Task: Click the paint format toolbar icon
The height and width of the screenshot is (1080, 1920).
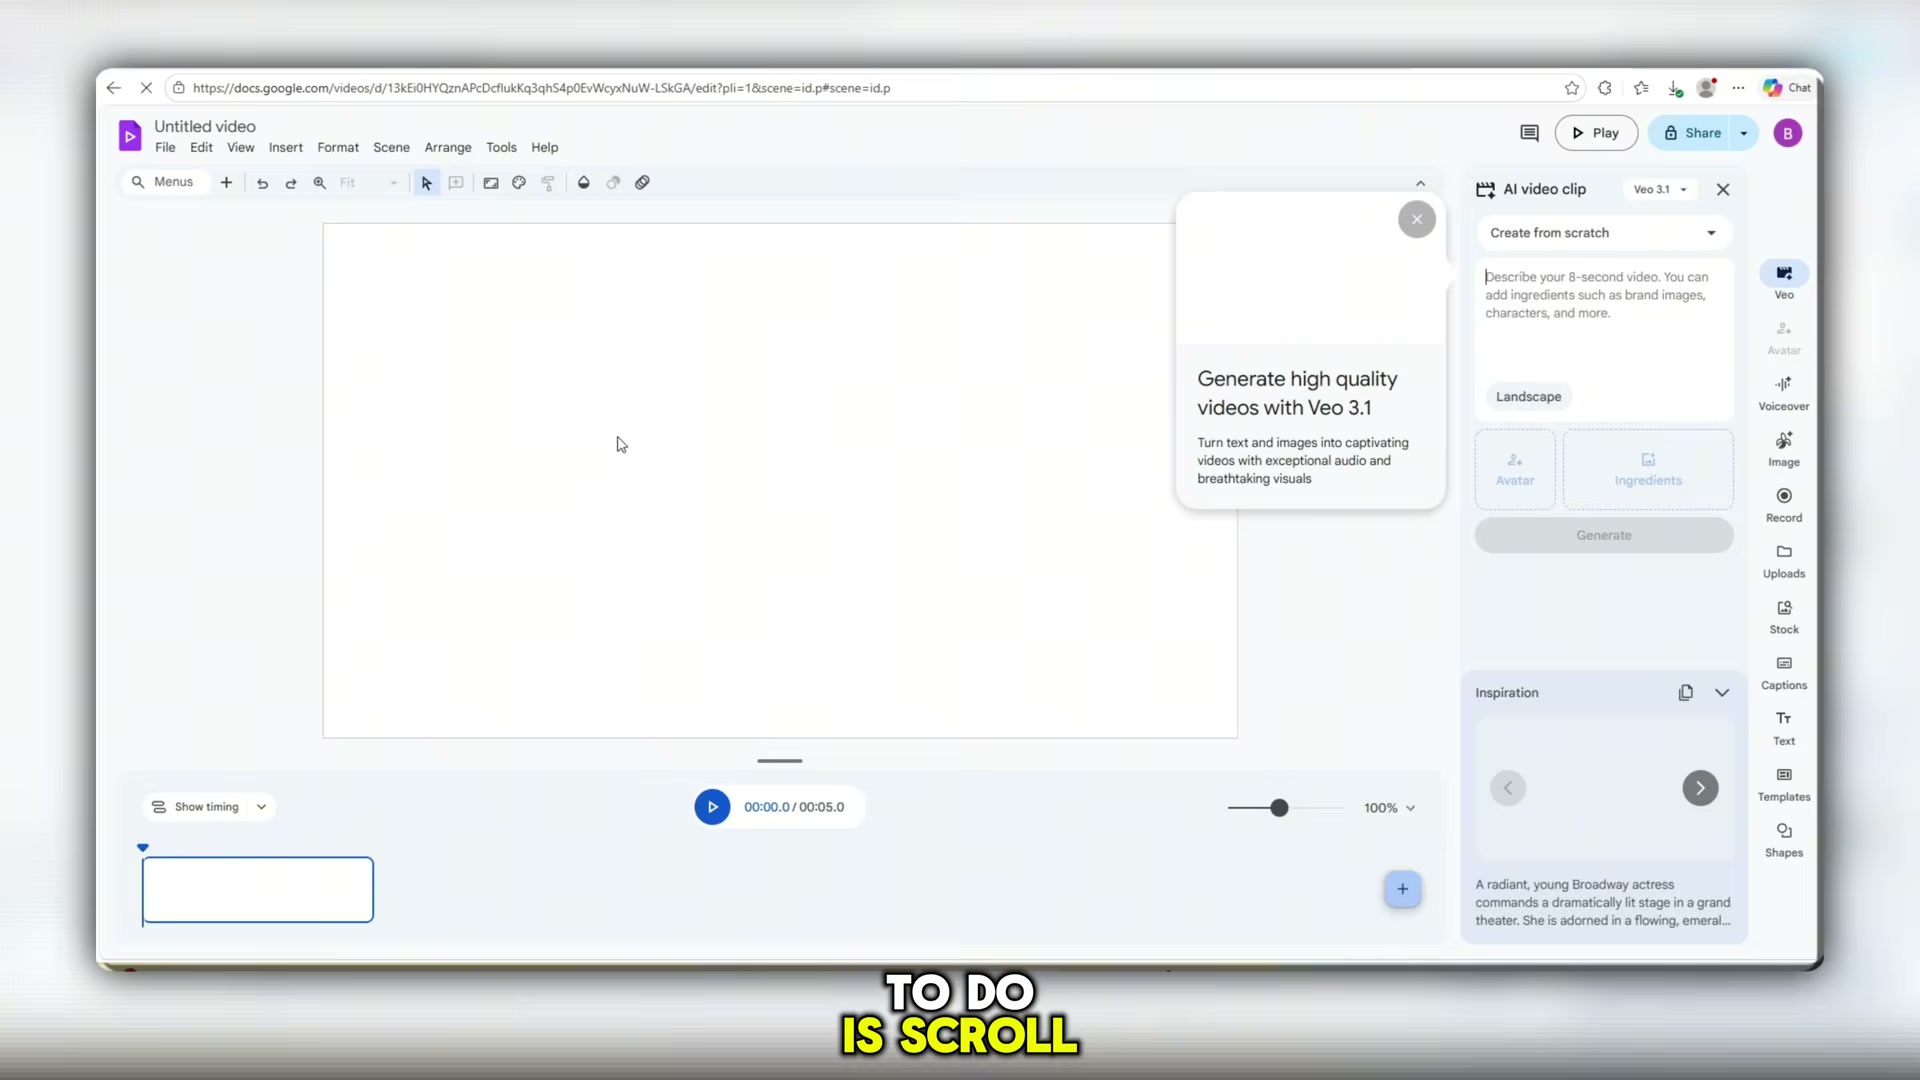Action: point(548,183)
